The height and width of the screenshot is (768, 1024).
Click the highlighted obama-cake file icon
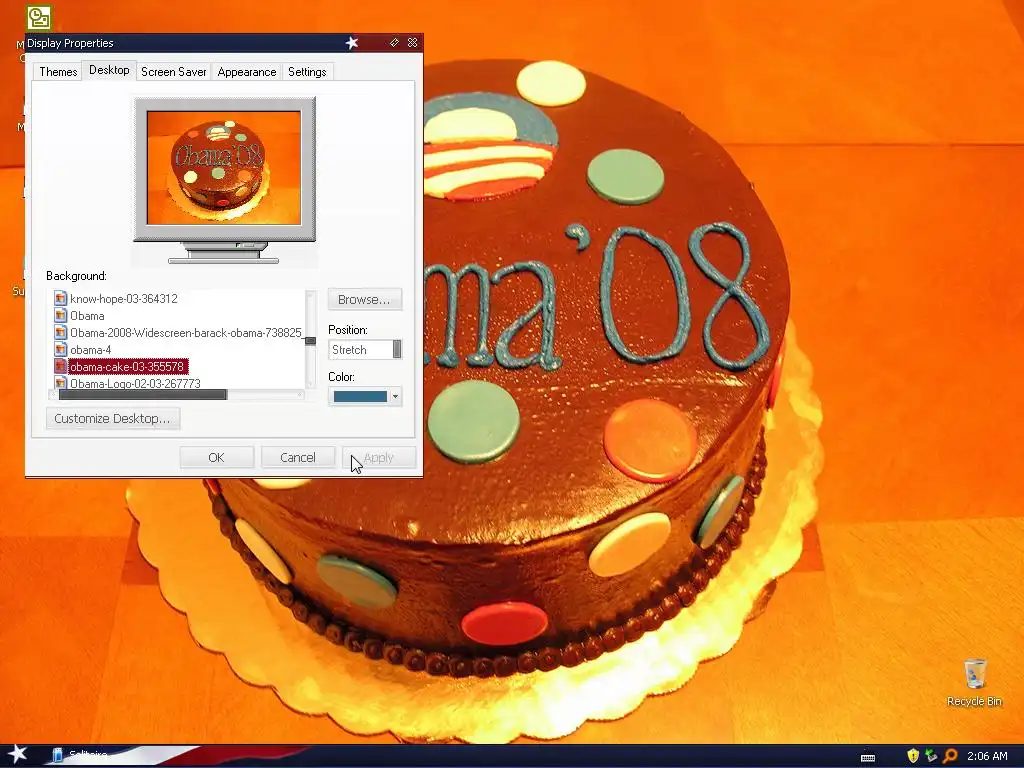(x=61, y=366)
